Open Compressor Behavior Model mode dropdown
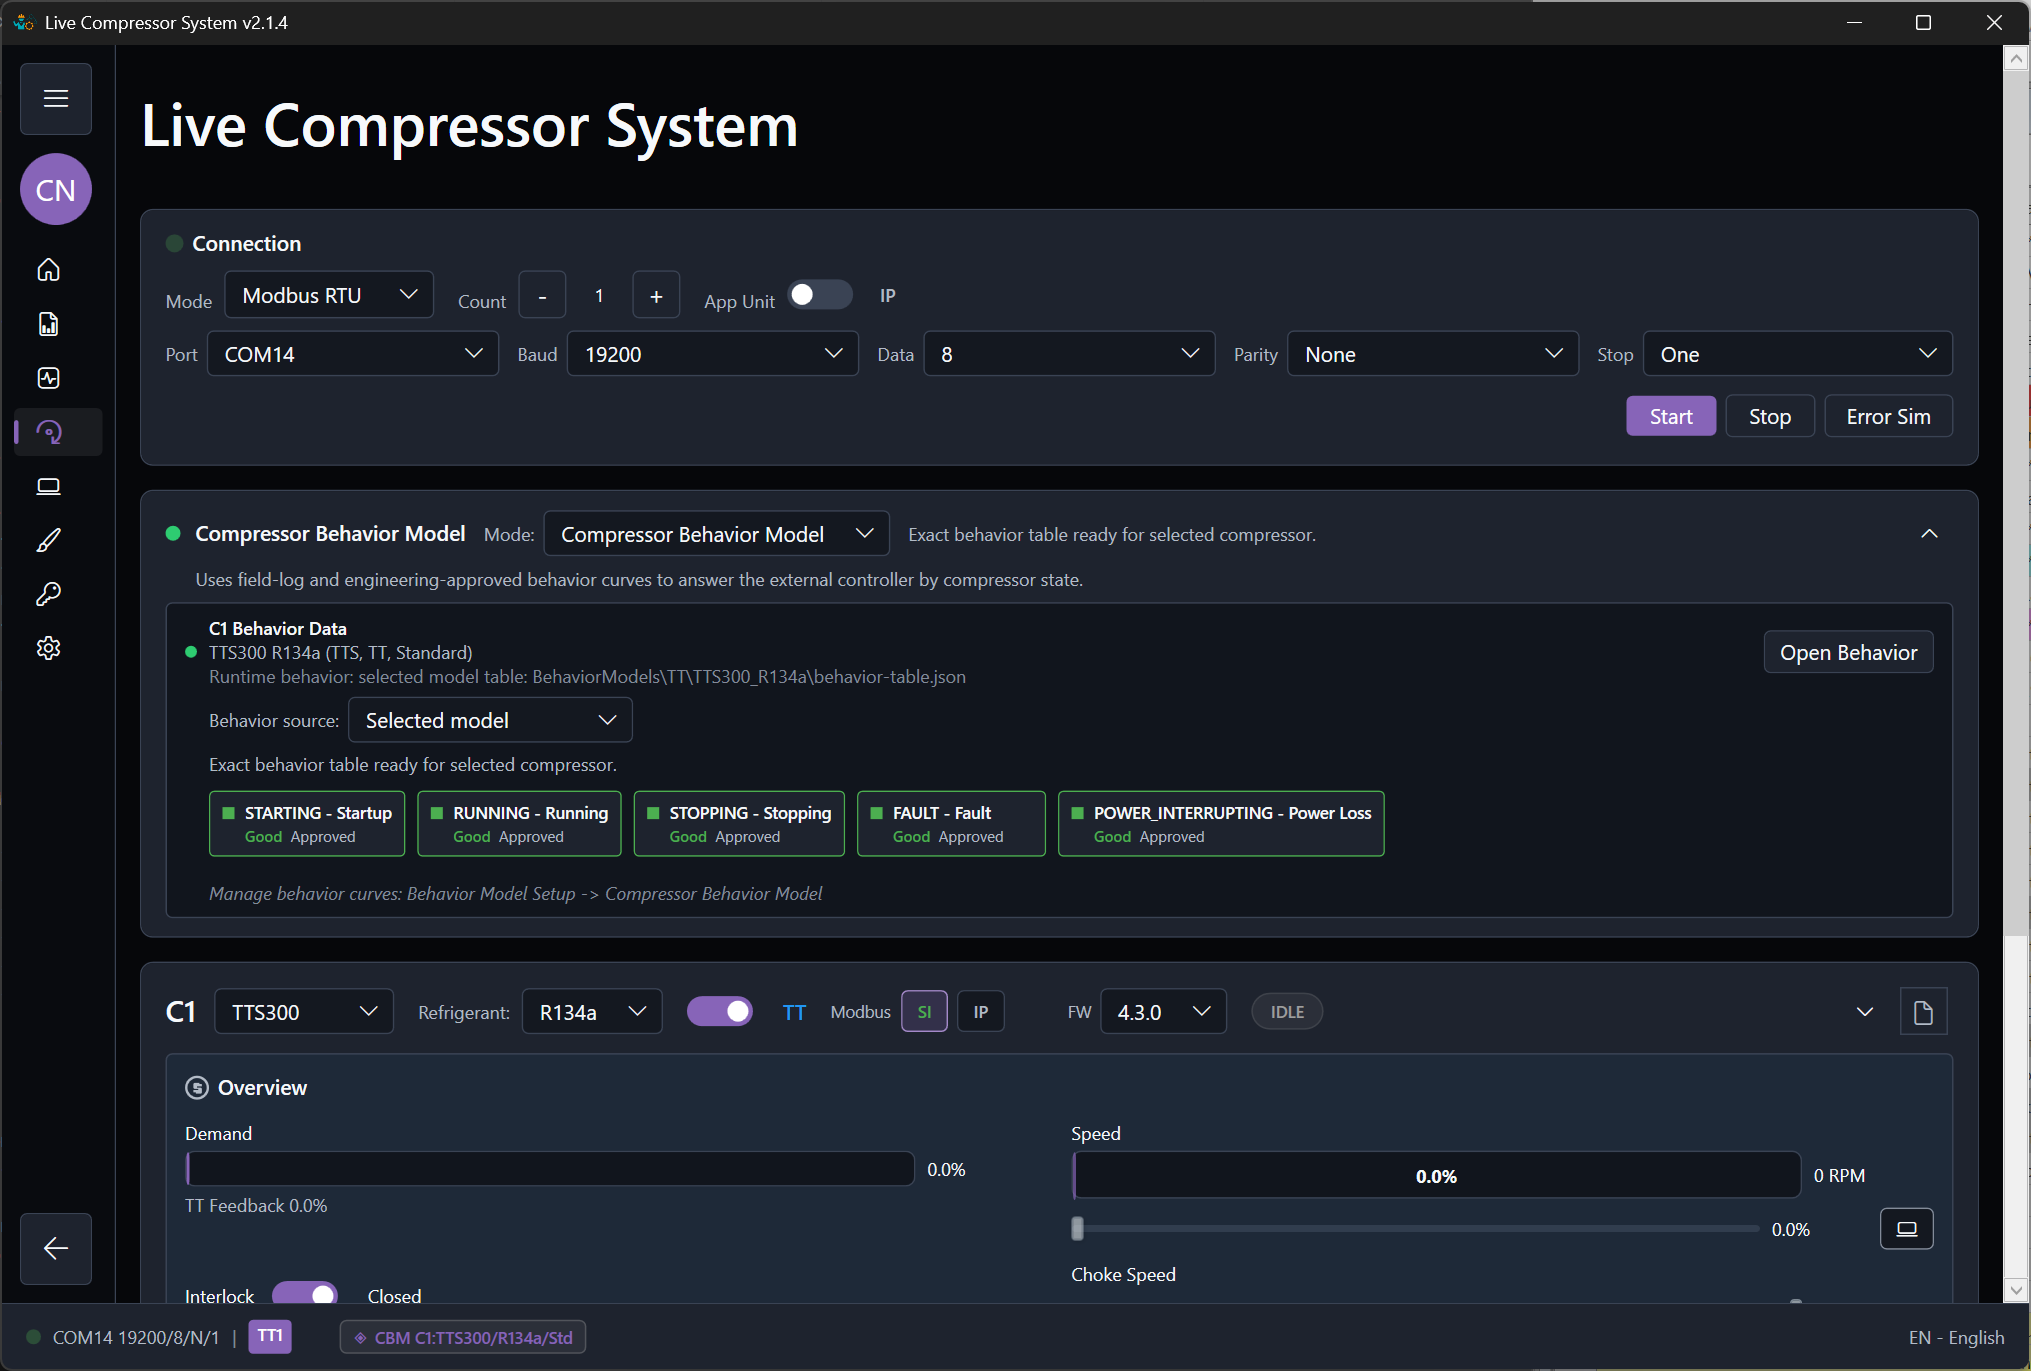The width and height of the screenshot is (2031, 1371). coord(716,534)
